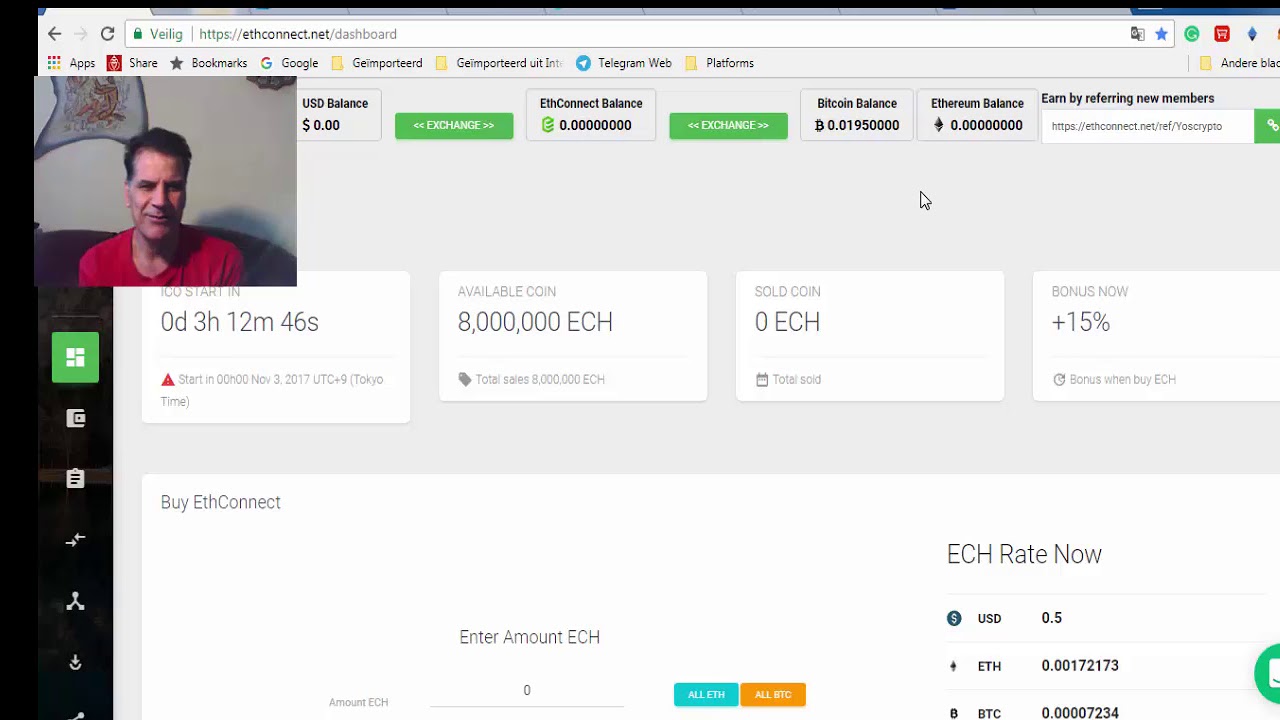Open the Google bookmark
1280x720 pixels.
point(289,63)
